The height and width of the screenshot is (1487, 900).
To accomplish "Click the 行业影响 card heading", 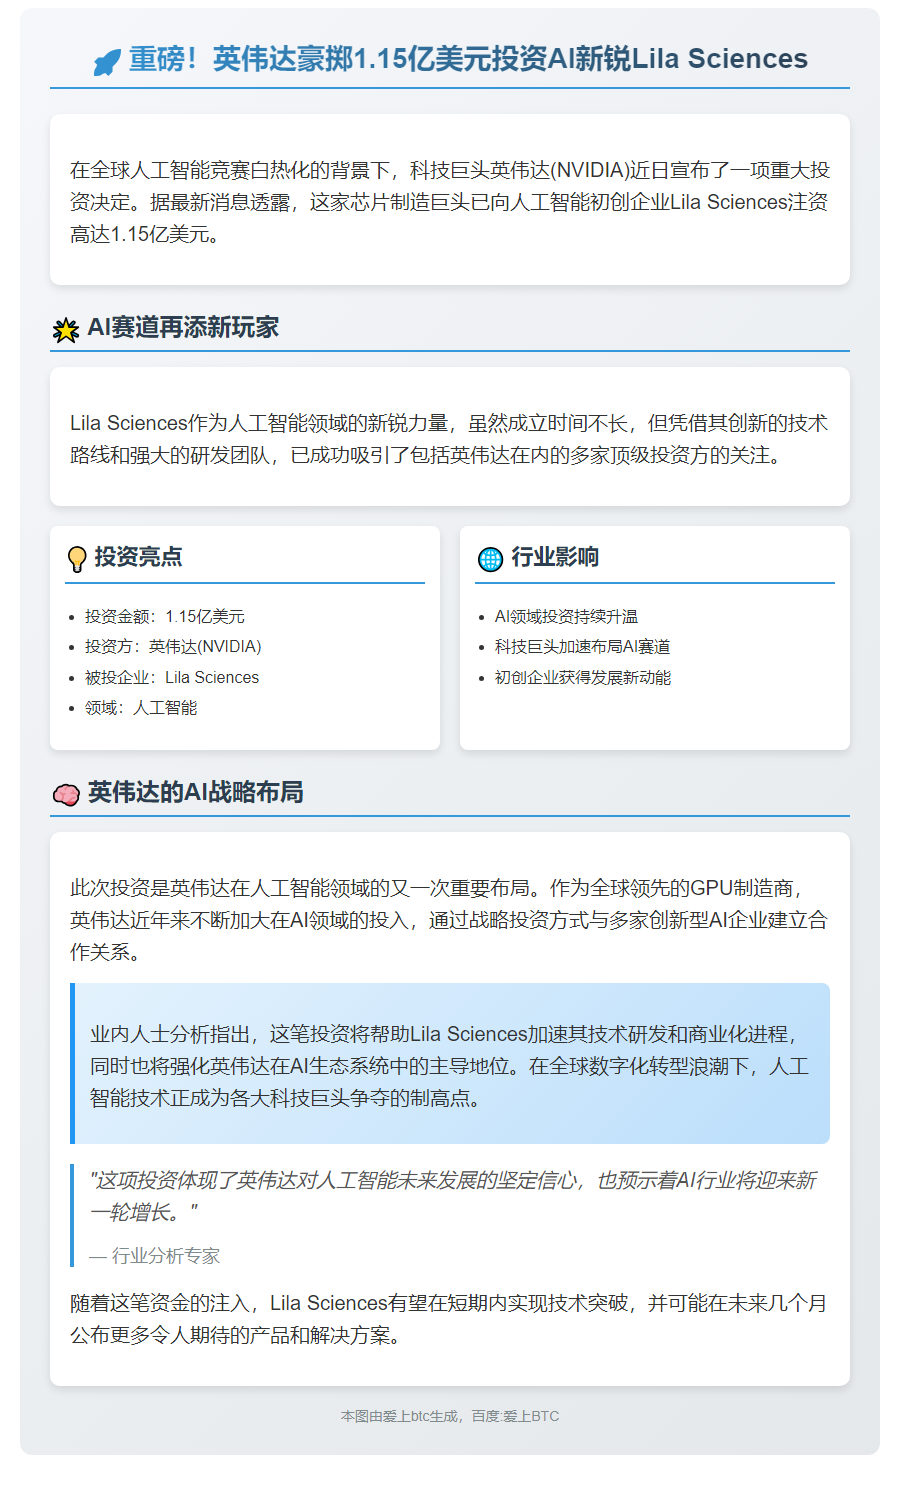I will coord(555,557).
